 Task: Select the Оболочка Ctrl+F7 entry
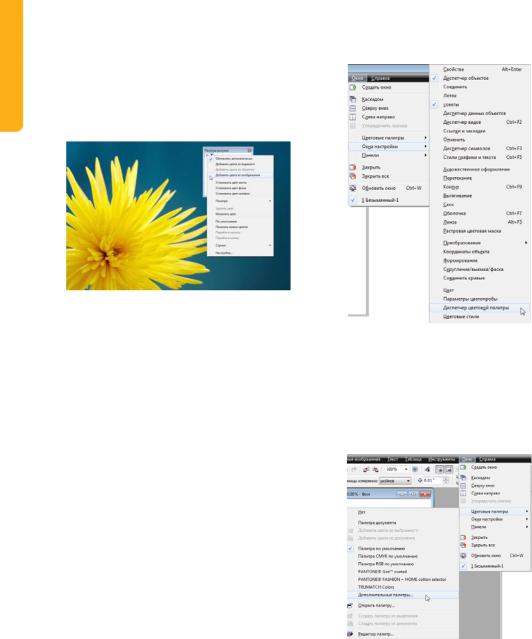pyautogui.click(x=480, y=214)
